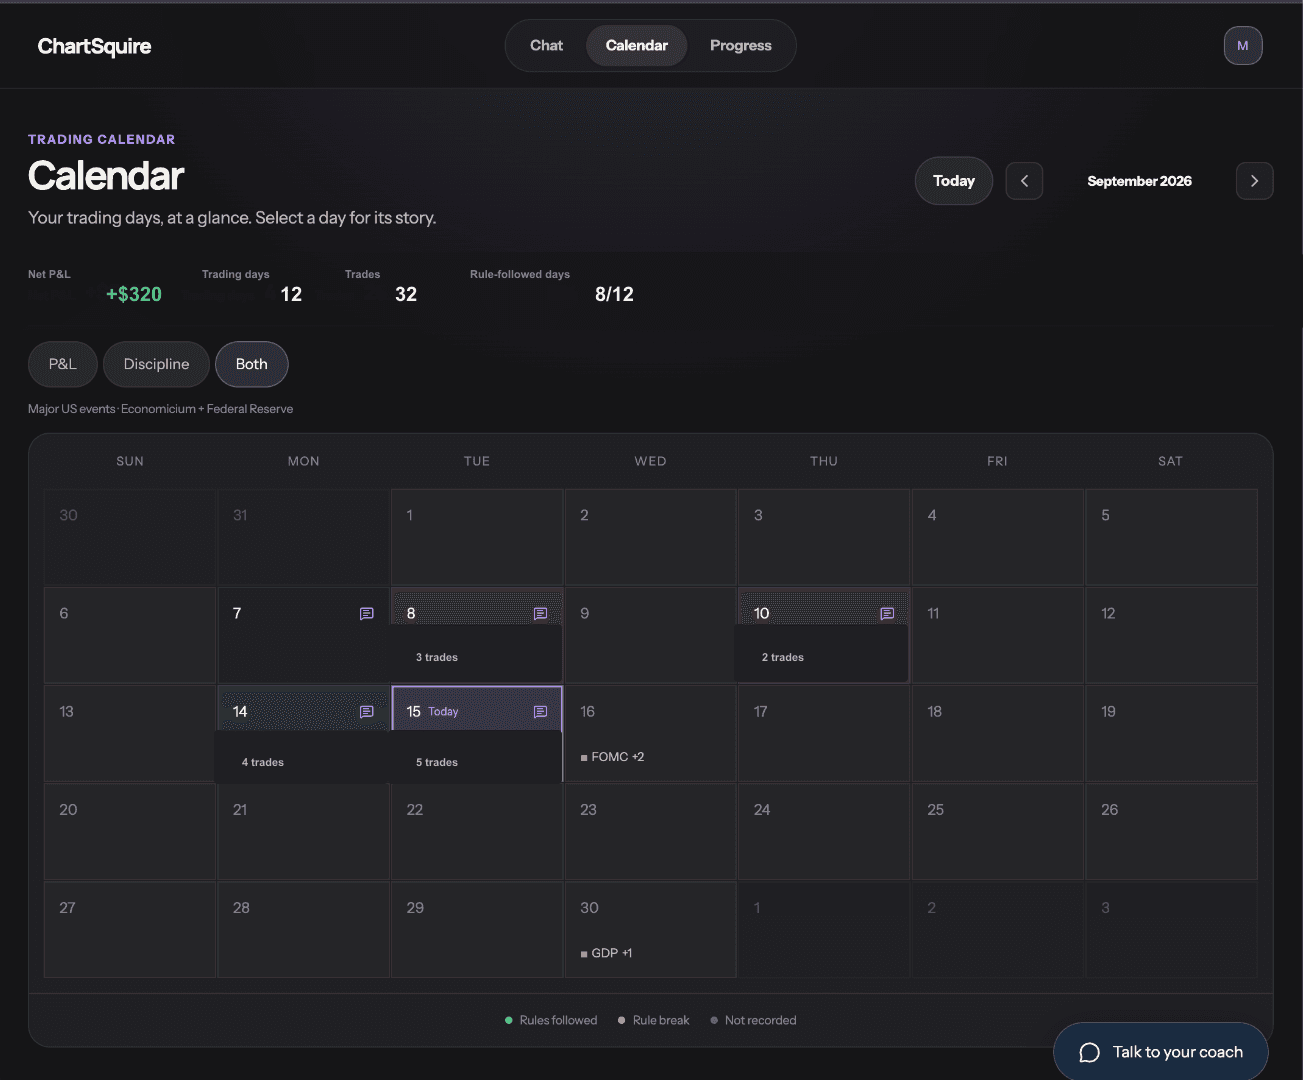Image resolution: width=1303 pixels, height=1080 pixels.
Task: Select the '5 trades' entry on September 15
Action: pos(437,762)
